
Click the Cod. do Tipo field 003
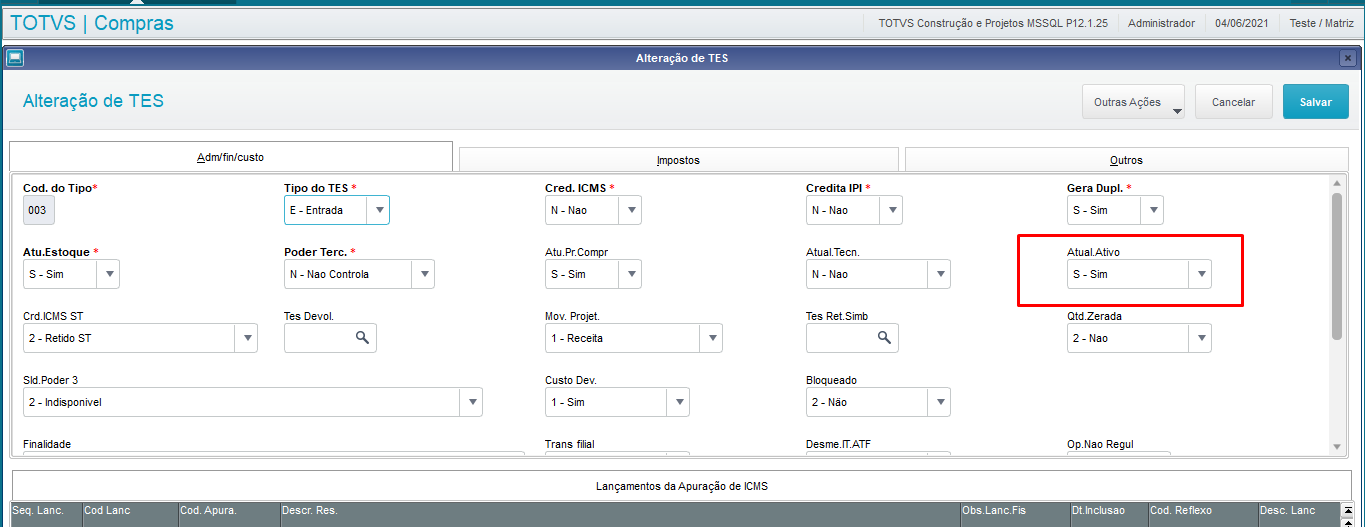[x=39, y=210]
